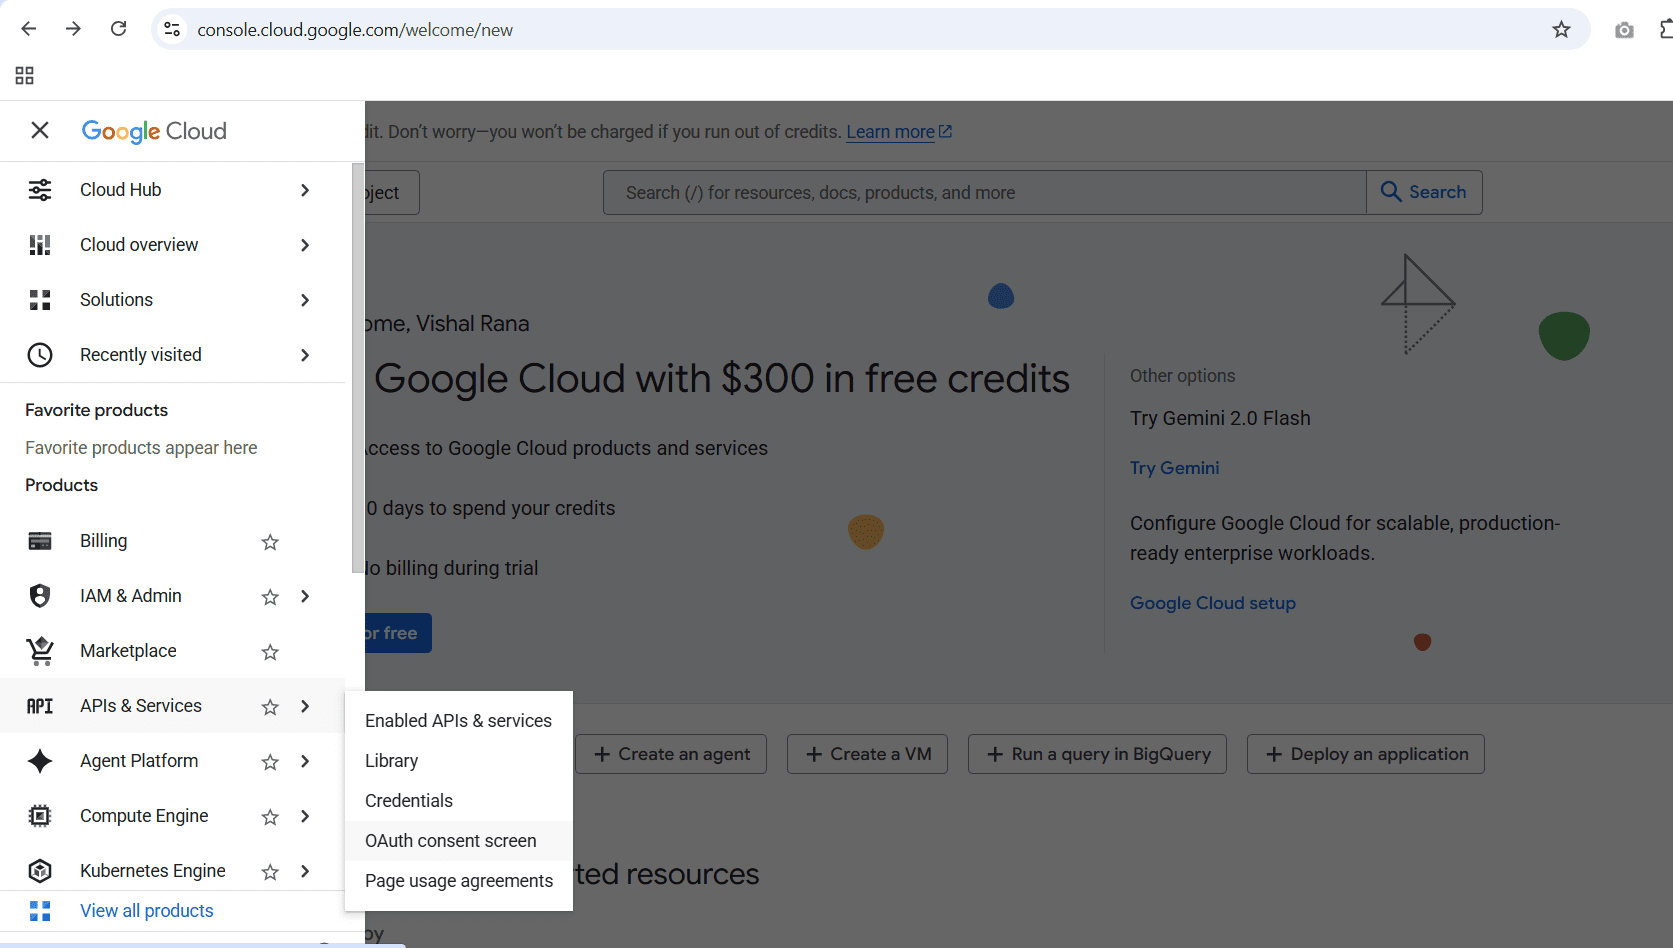This screenshot has width=1673, height=948.
Task: Click Run a query in BigQuery
Action: pos(1097,754)
